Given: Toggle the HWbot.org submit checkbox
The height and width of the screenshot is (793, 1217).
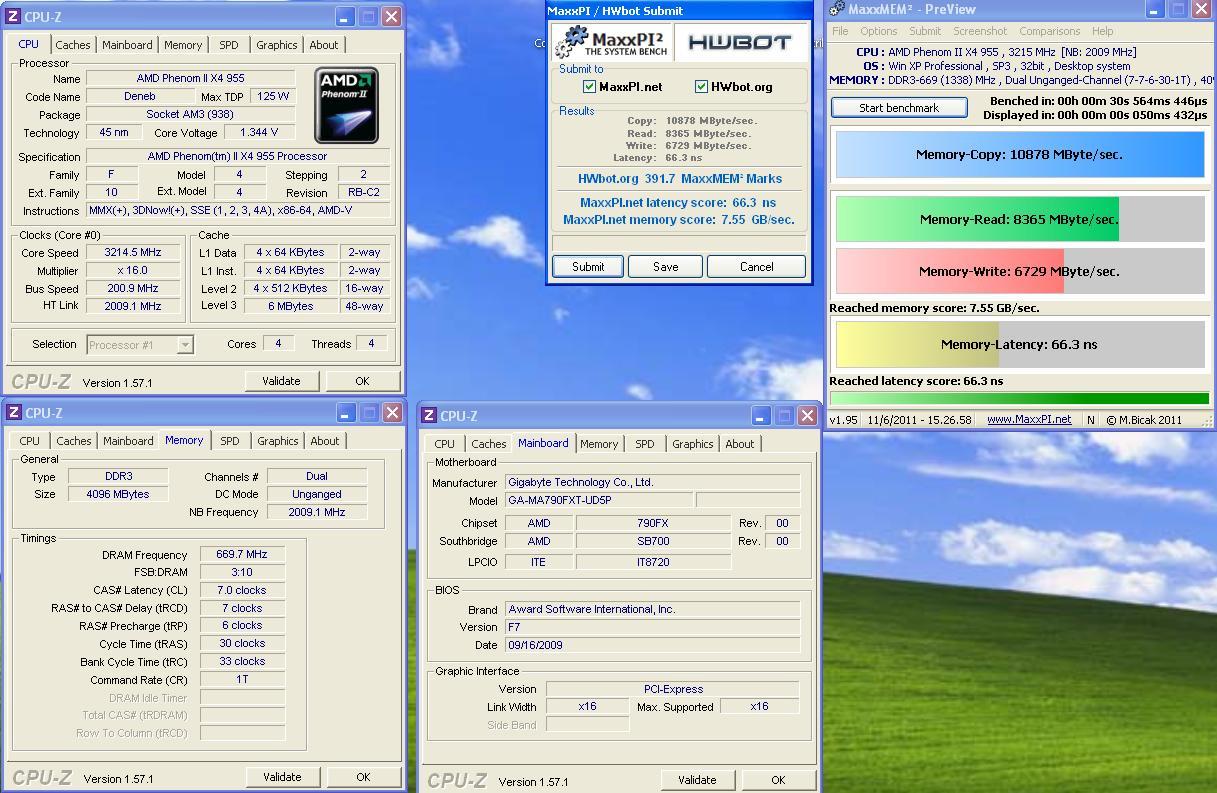Looking at the screenshot, I should [701, 87].
